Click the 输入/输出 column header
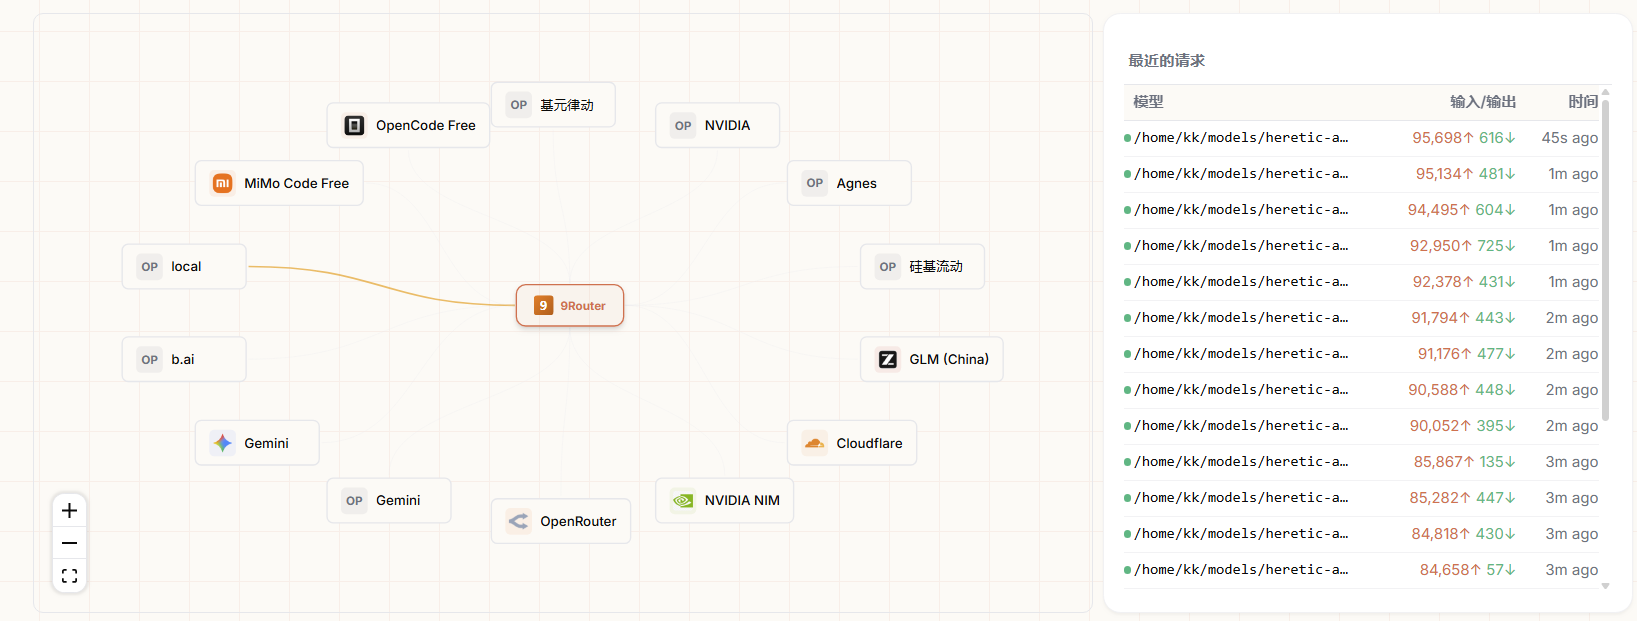 click(1483, 102)
